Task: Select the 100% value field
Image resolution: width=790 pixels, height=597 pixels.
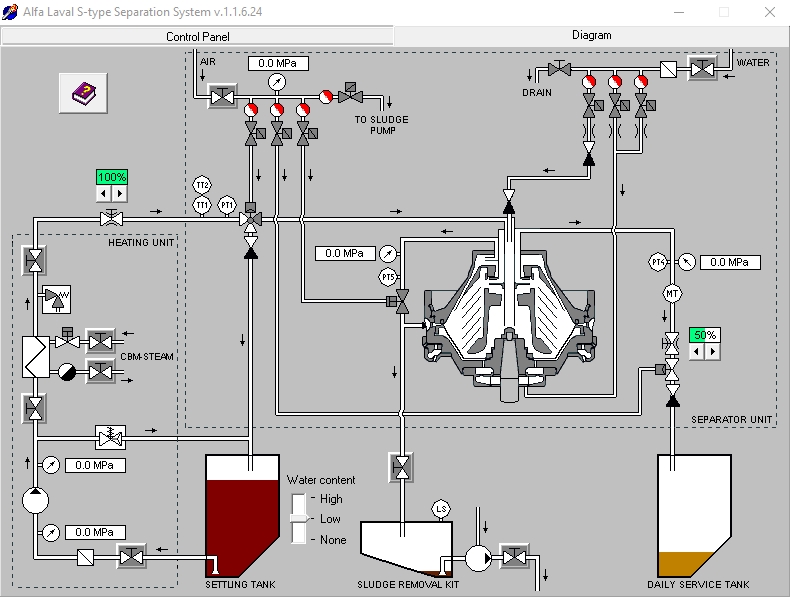Action: (112, 177)
